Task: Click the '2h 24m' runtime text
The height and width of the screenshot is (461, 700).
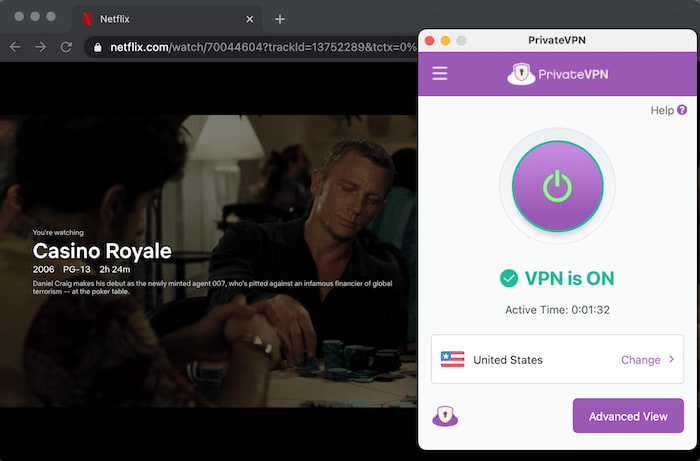Action: [x=115, y=270]
